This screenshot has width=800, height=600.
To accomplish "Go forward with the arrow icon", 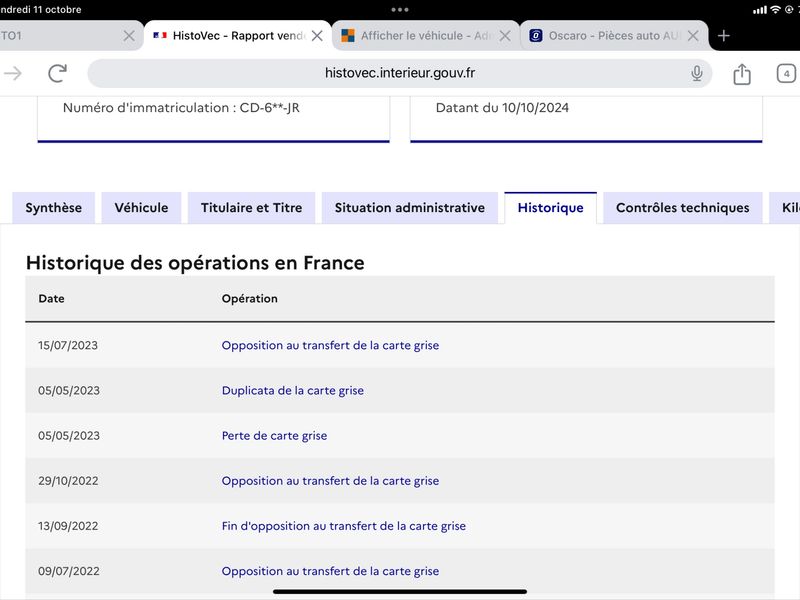I will 13,73.
